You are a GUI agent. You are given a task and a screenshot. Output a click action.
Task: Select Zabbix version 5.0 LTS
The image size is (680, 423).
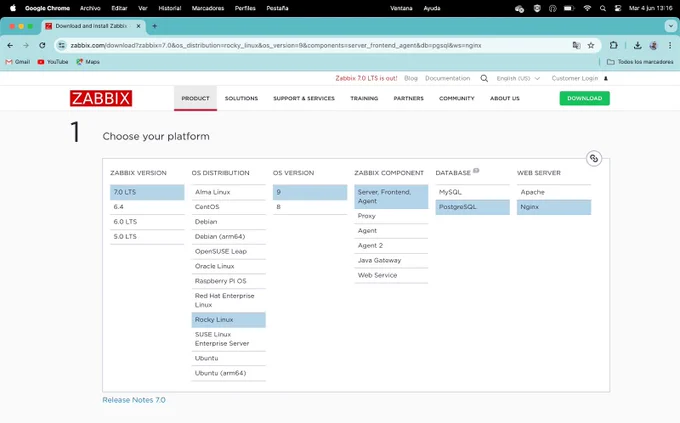[x=147, y=237]
